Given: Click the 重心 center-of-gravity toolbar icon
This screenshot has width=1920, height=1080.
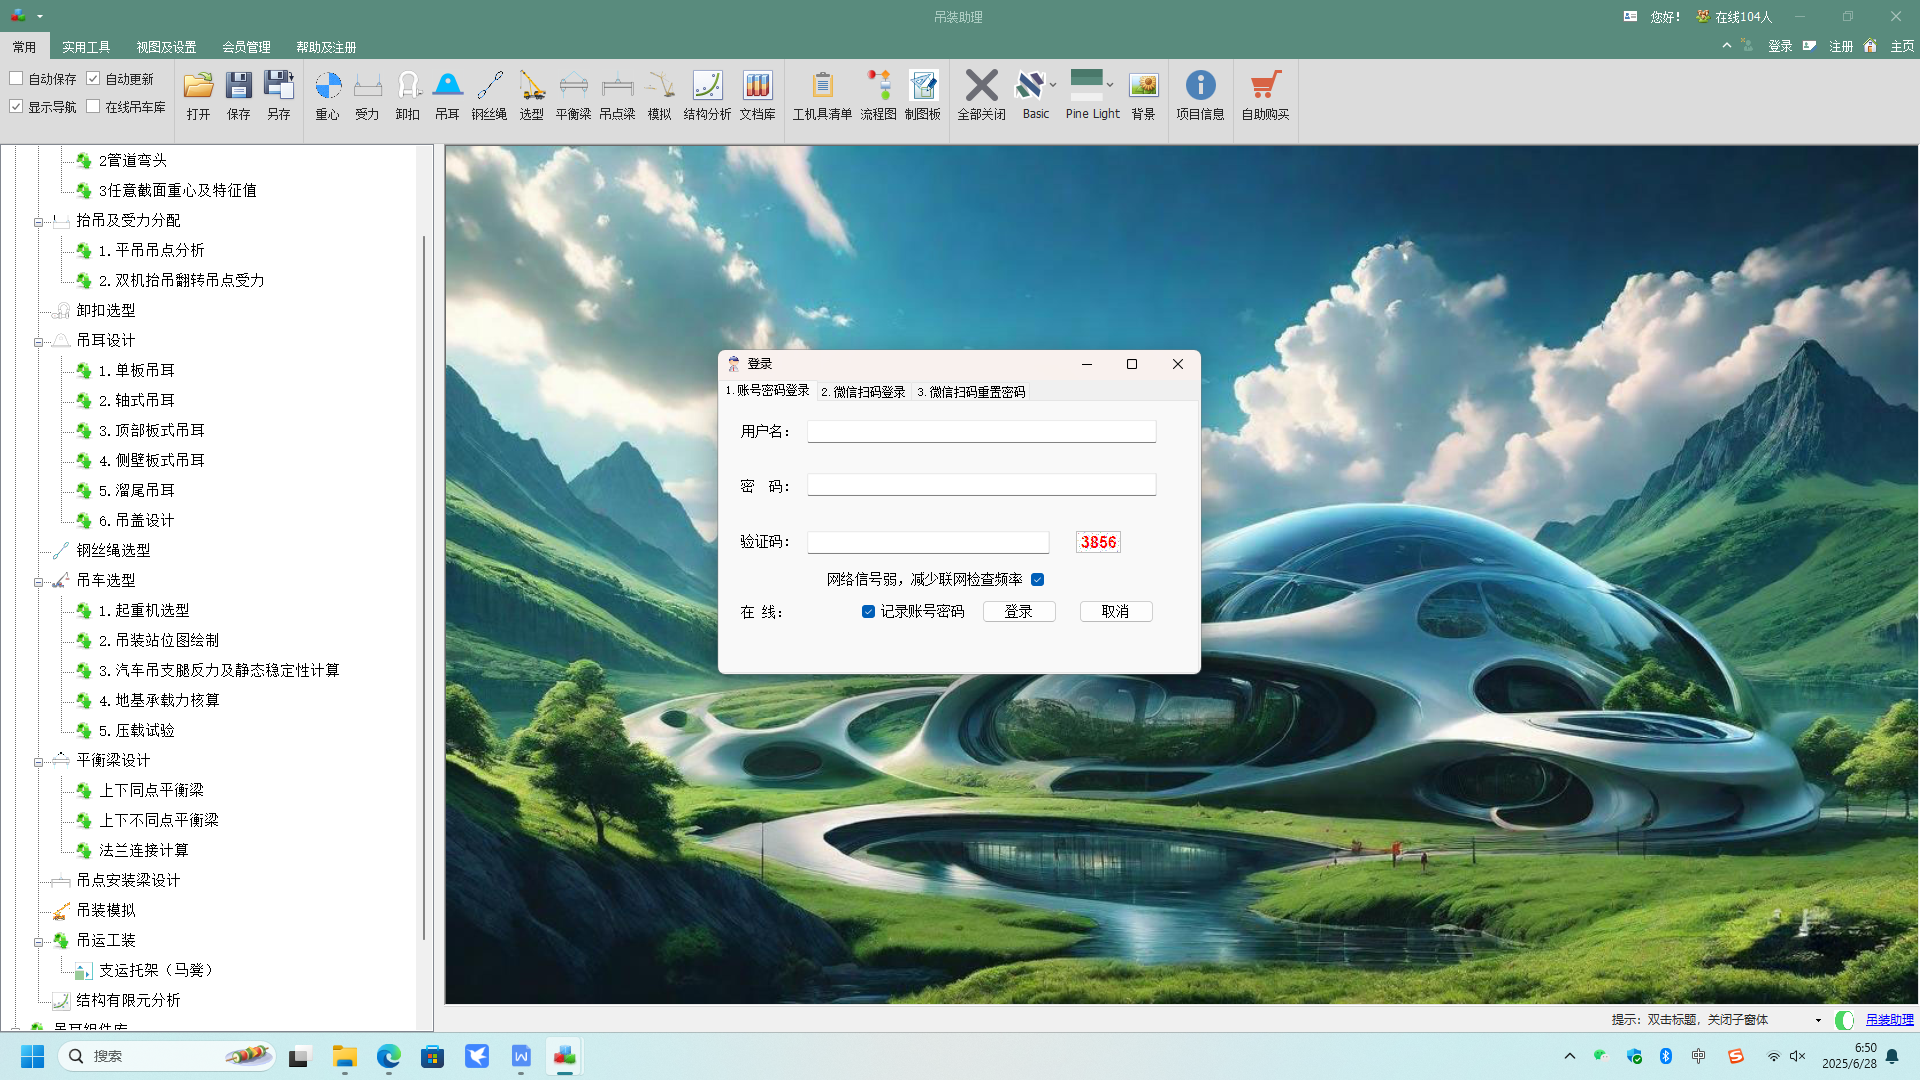Looking at the screenshot, I should (x=327, y=87).
